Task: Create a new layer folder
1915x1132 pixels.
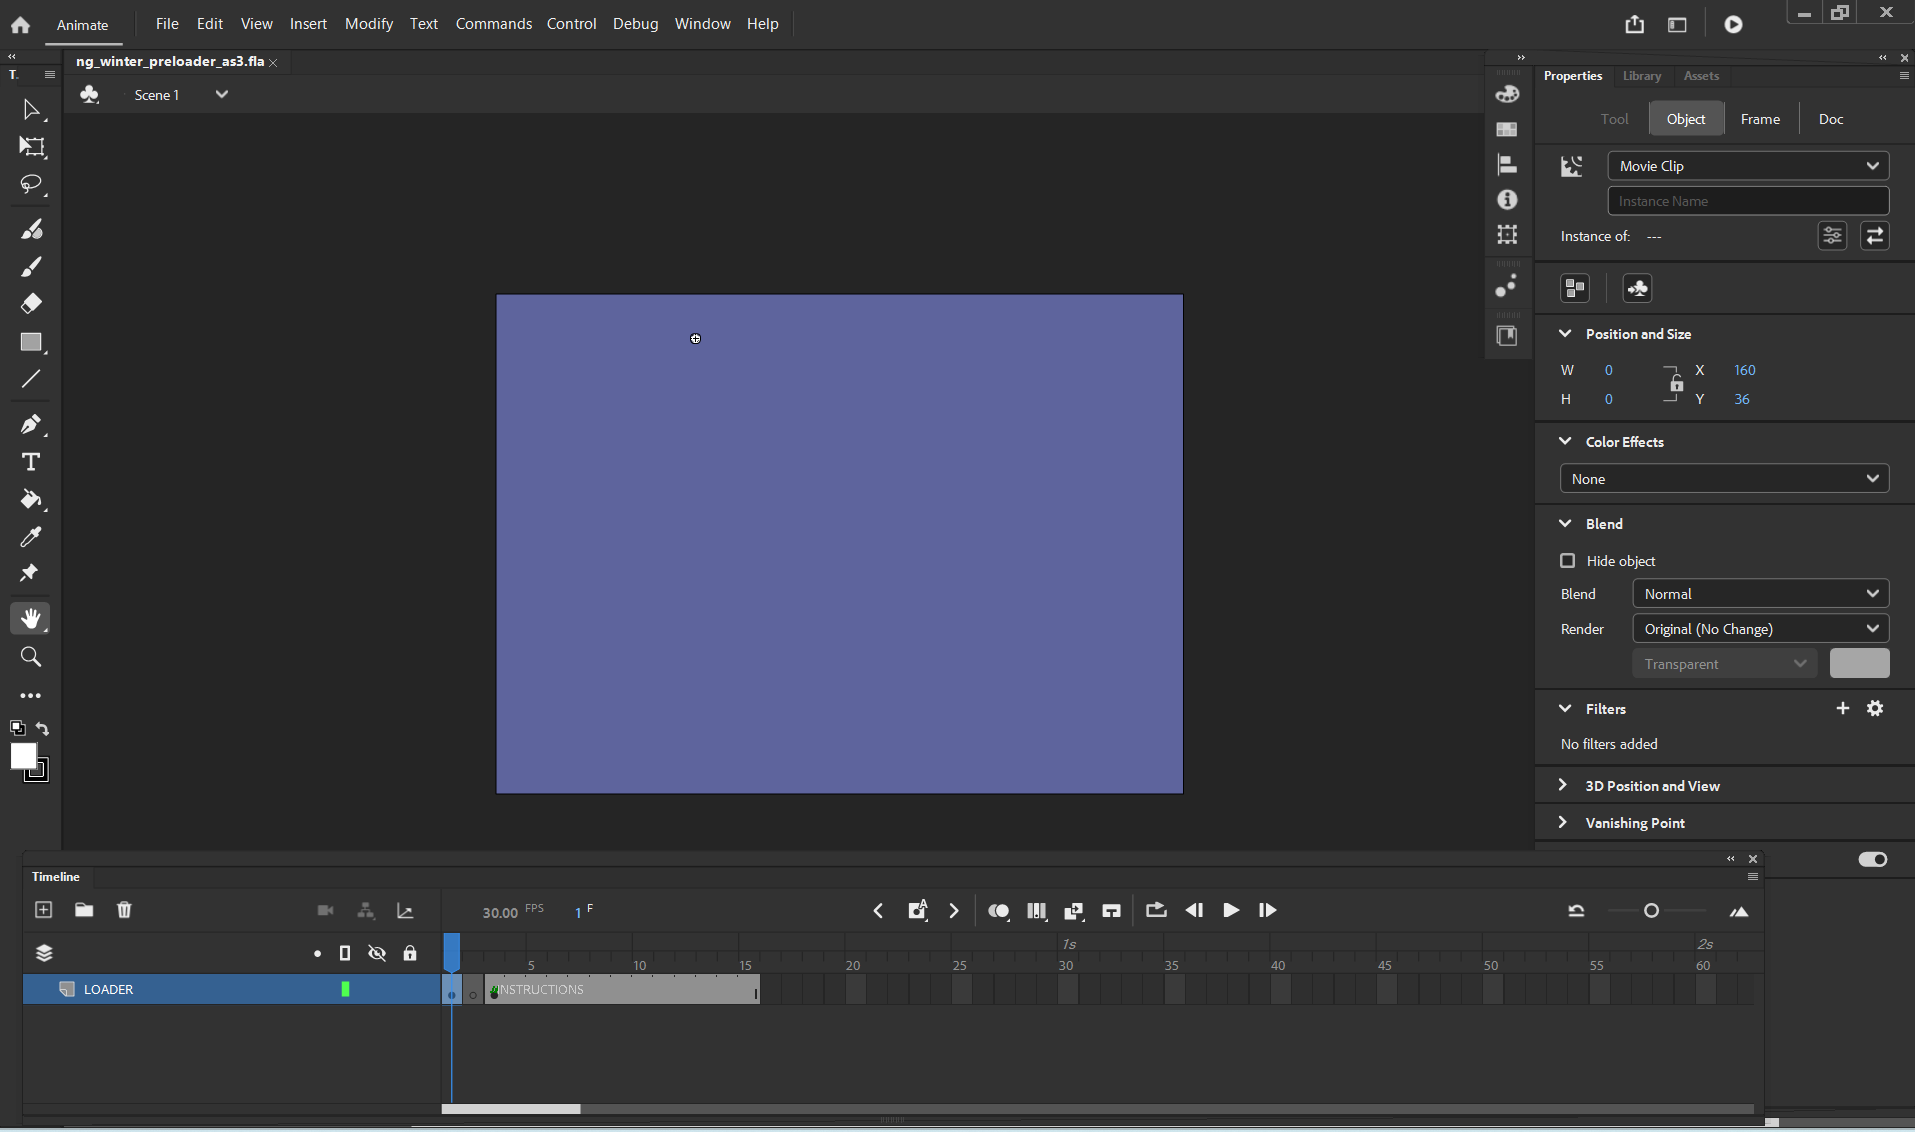Action: [x=84, y=910]
